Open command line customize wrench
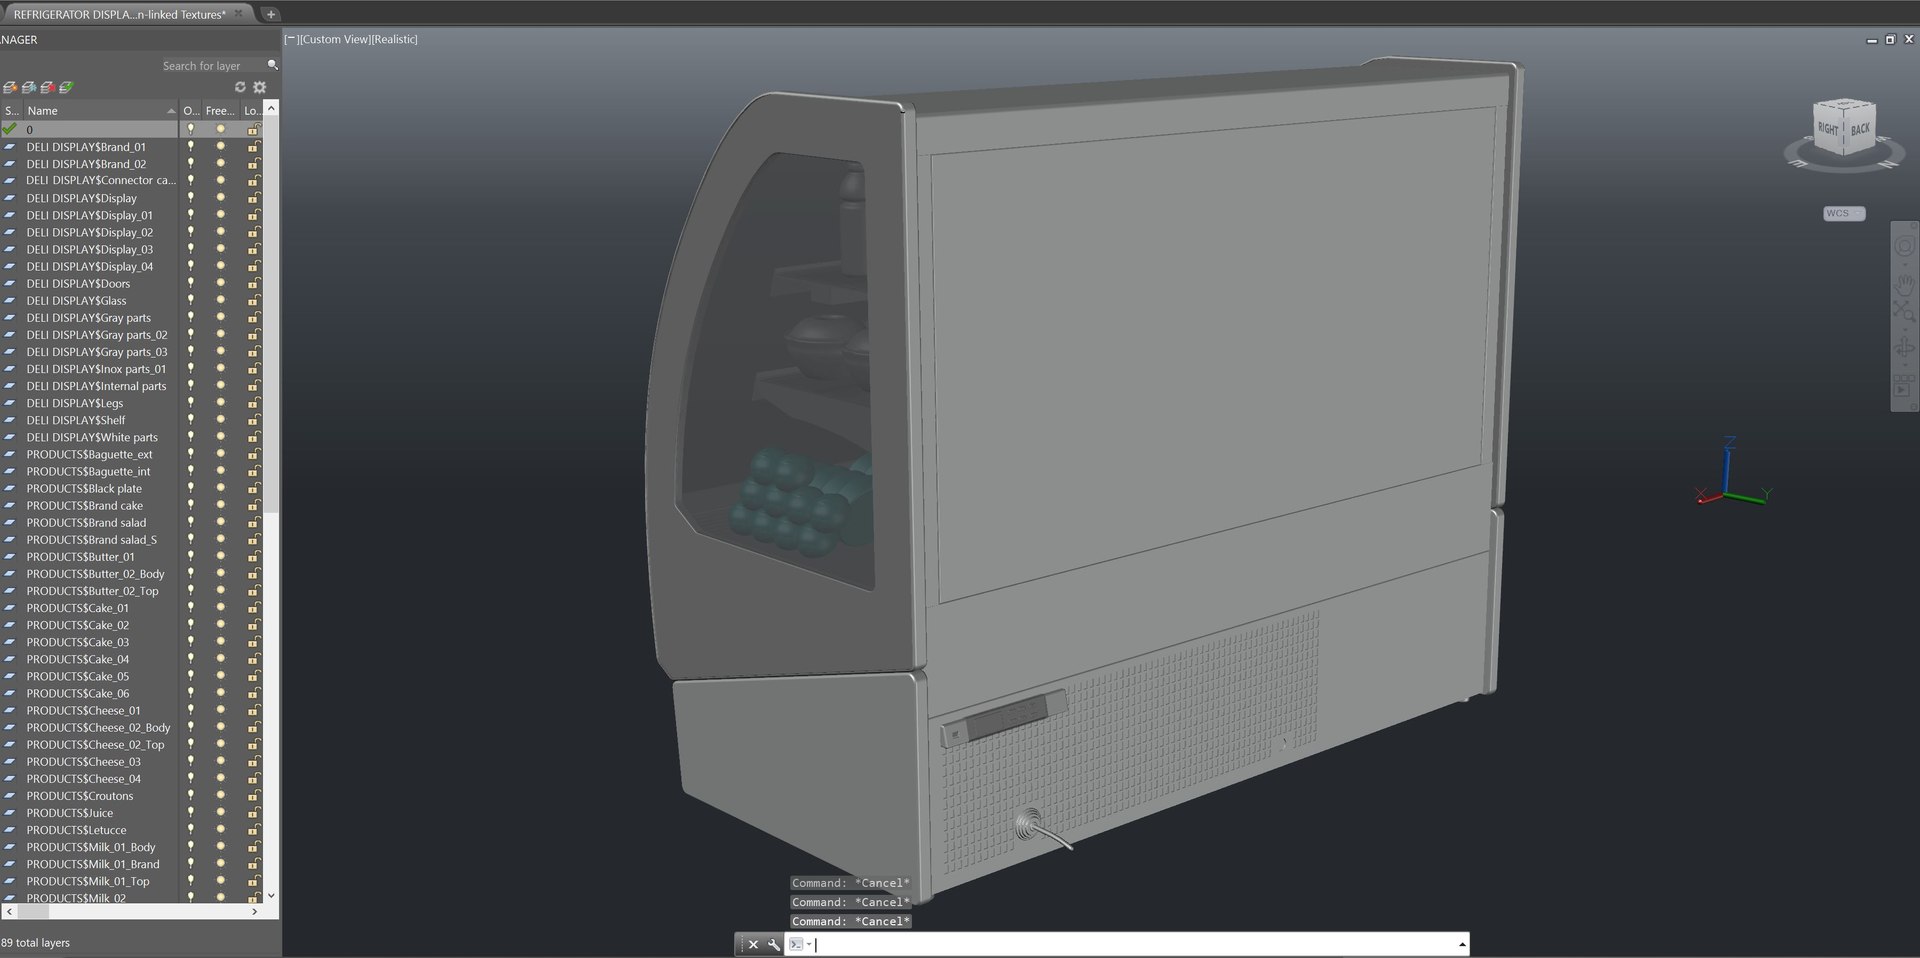The width and height of the screenshot is (1920, 958). 773,944
